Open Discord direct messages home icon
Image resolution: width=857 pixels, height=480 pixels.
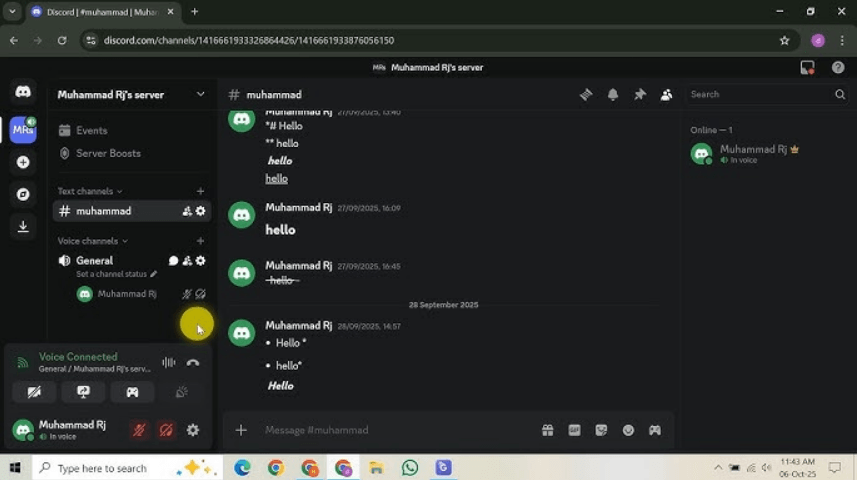point(23,92)
